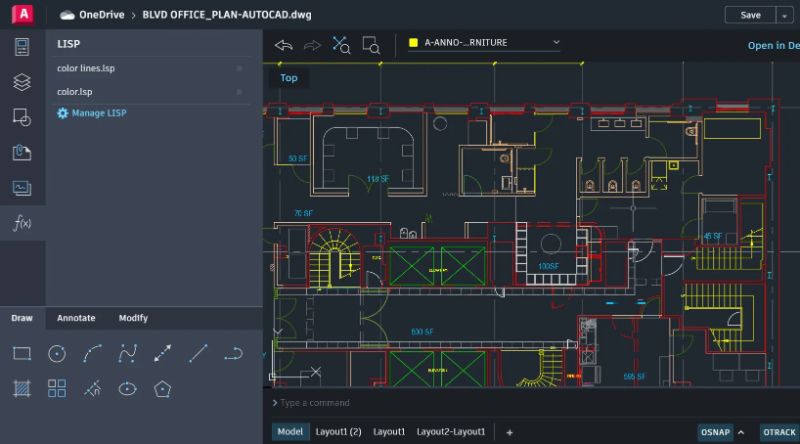Click the 100SF room label
Screen dimensions: 800x444
[548, 266]
